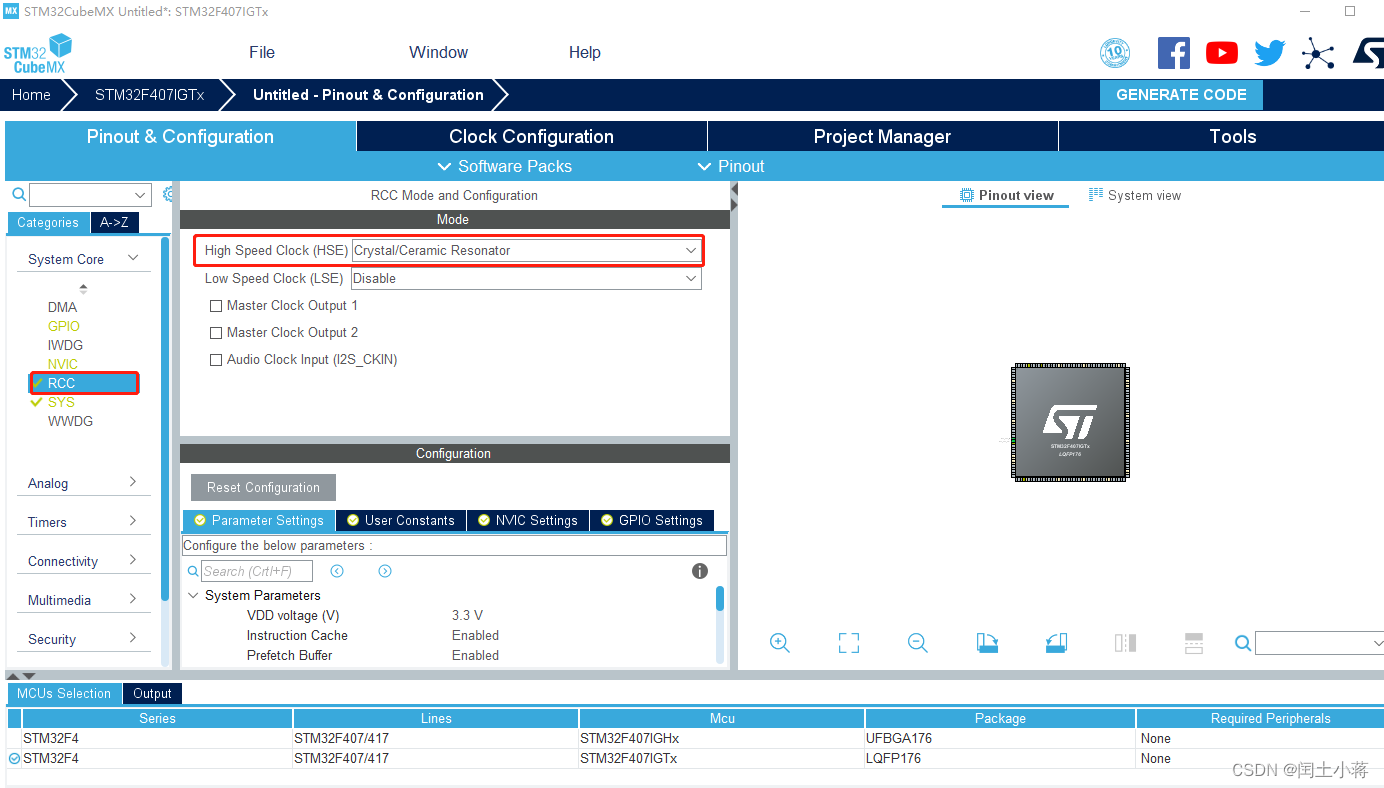Open the GPIO Settings tab
The height and width of the screenshot is (788, 1384).
[652, 521]
